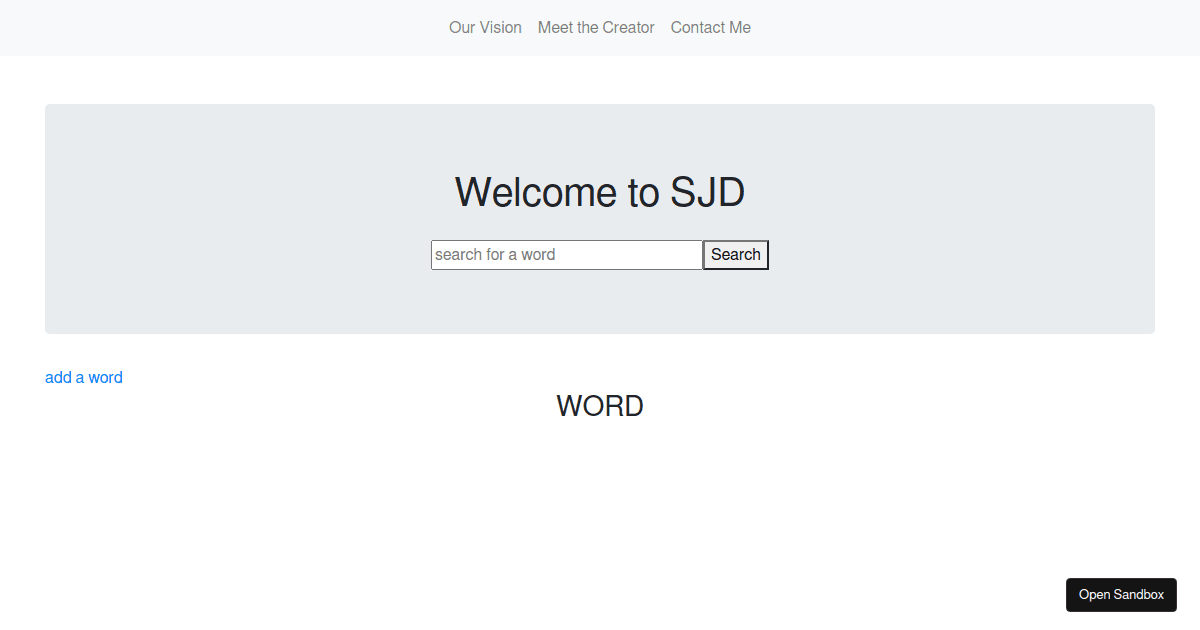The image size is (1200, 630).
Task: Go to Meet the Creator
Action: point(596,28)
